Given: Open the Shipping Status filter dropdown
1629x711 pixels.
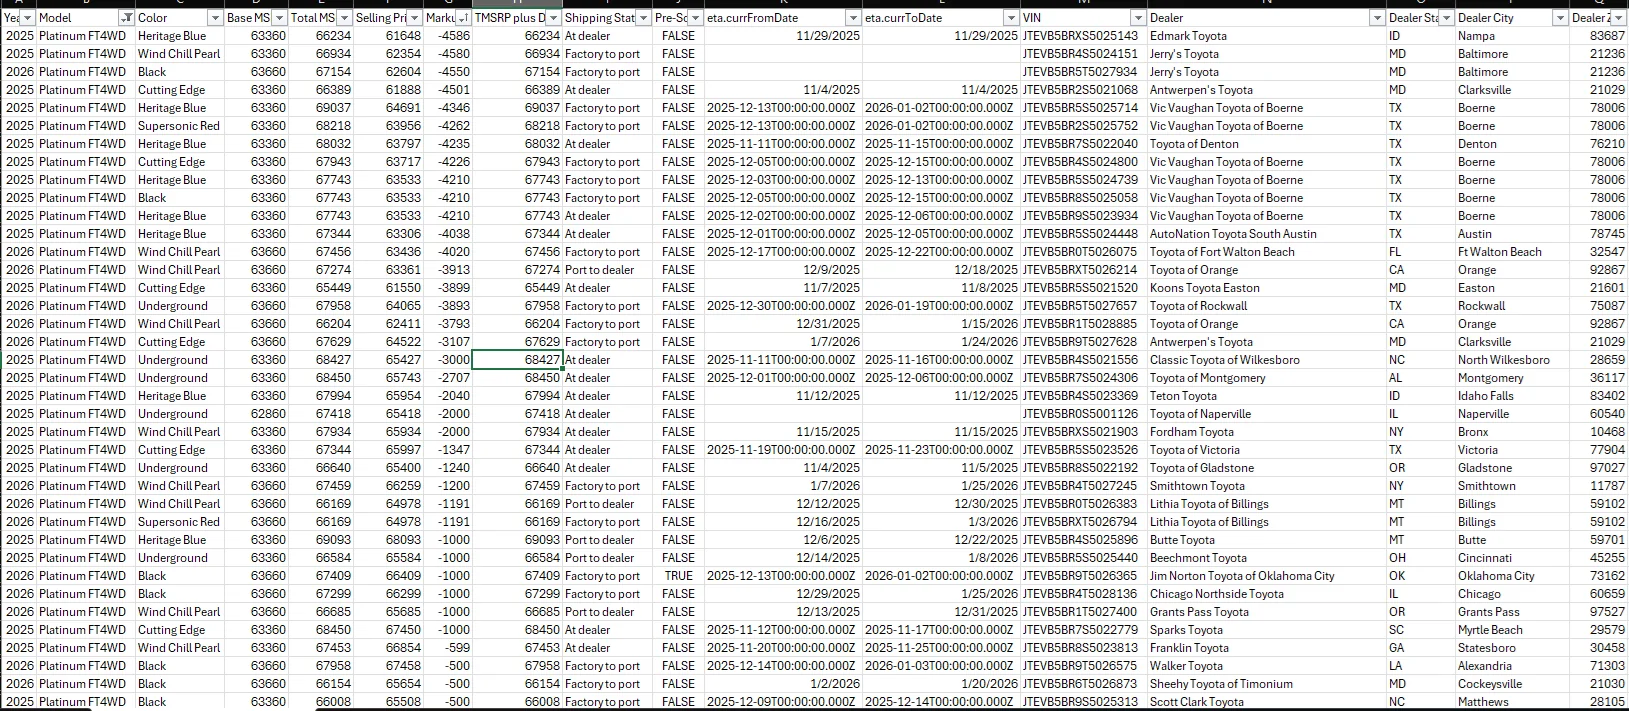Looking at the screenshot, I should pyautogui.click(x=643, y=18).
